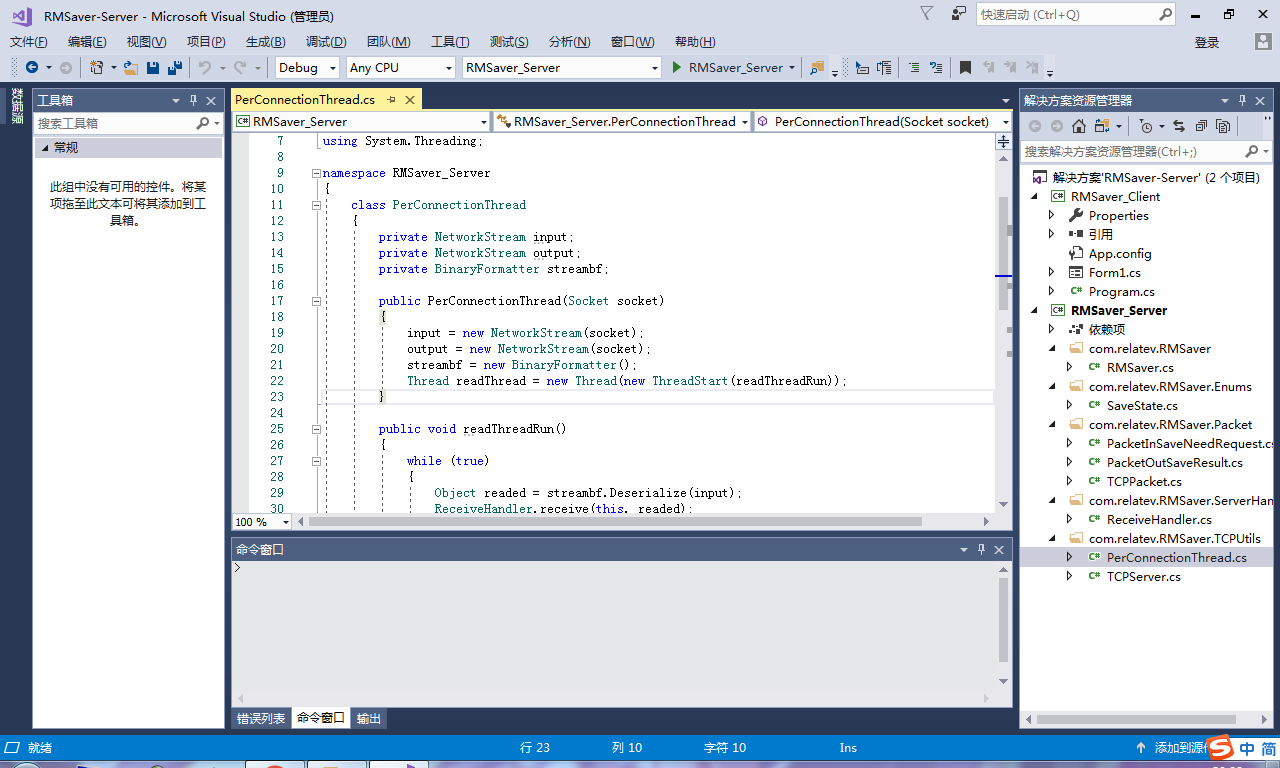
Task: Click the Navigate Backward arrow in toolbar
Action: tap(32, 68)
